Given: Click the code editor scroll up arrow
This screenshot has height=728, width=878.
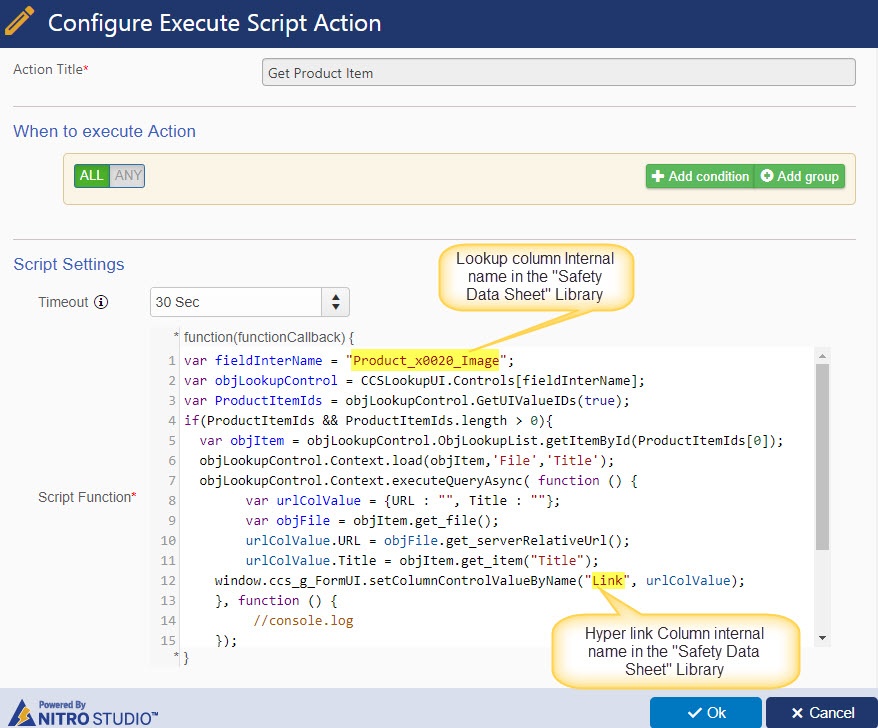Looking at the screenshot, I should (822, 356).
